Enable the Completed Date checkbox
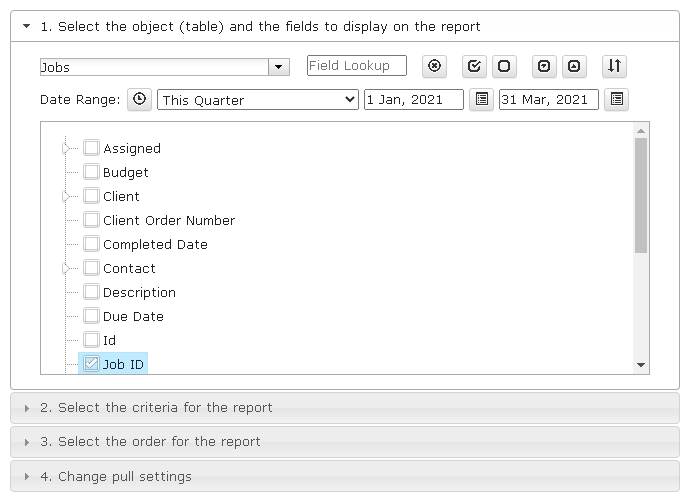The height and width of the screenshot is (503, 691). (x=91, y=244)
